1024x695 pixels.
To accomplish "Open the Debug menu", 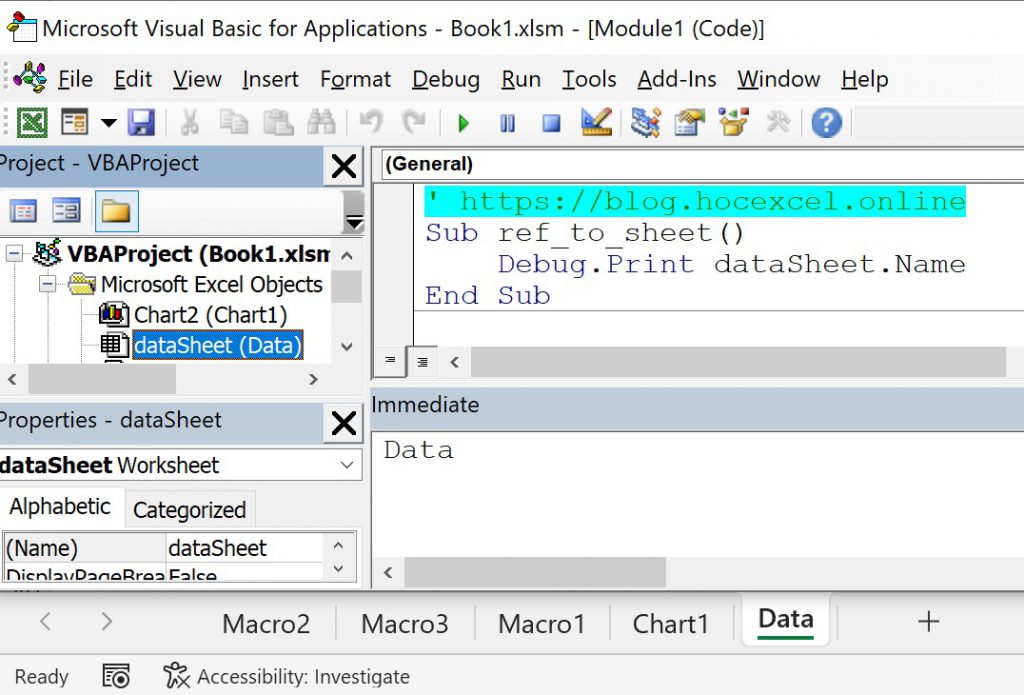I will [x=445, y=79].
